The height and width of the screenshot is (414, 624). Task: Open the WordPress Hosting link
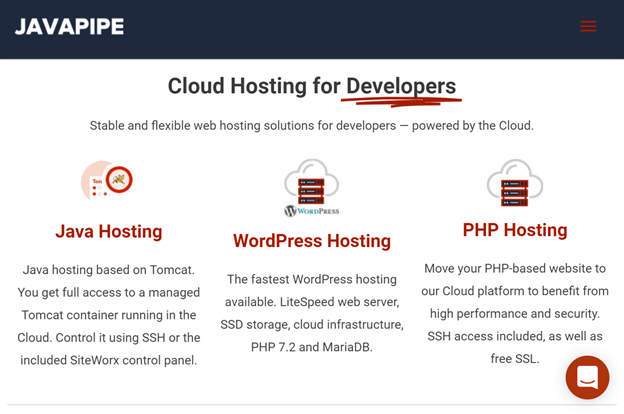pyautogui.click(x=312, y=241)
